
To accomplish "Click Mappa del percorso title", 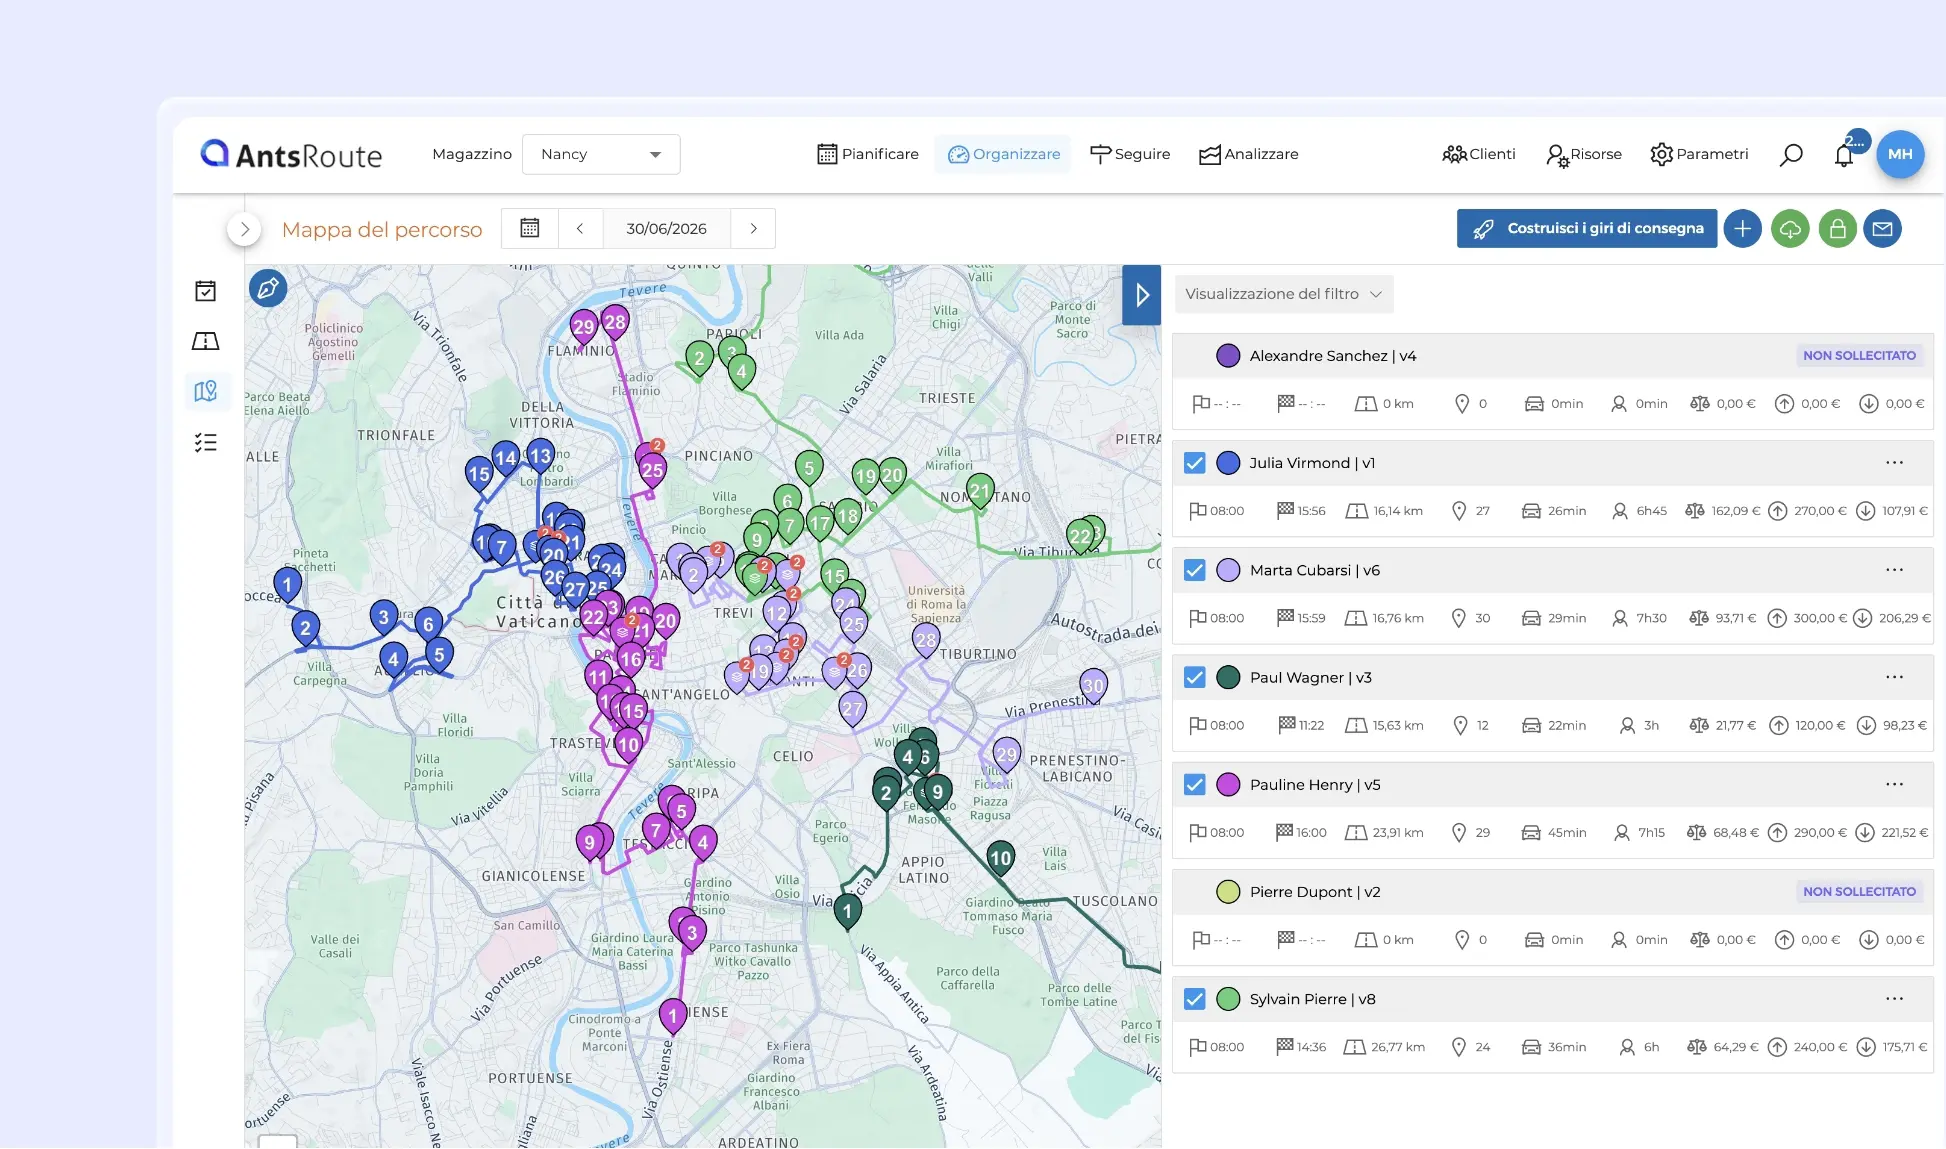I will pos(382,230).
